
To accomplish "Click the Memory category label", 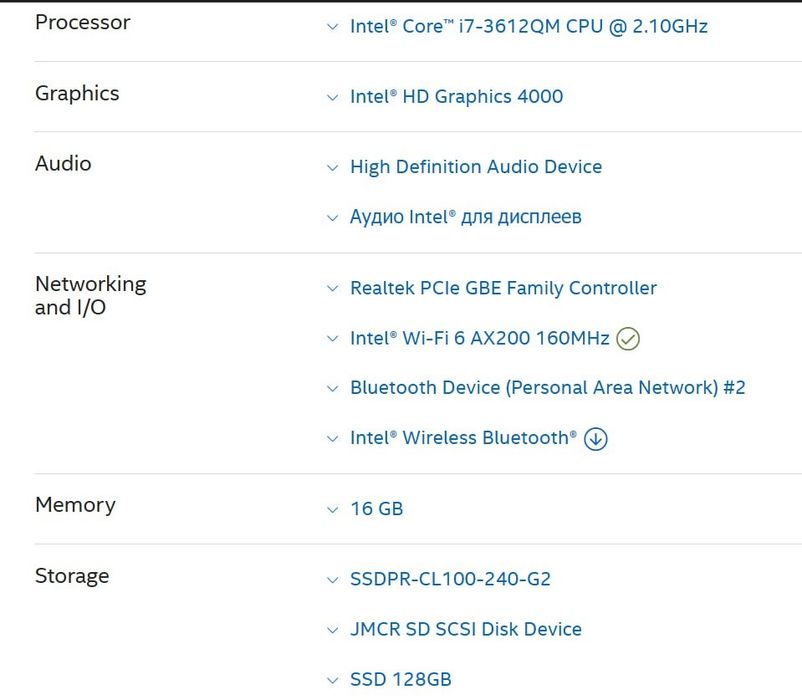I will pyautogui.click(x=75, y=505).
